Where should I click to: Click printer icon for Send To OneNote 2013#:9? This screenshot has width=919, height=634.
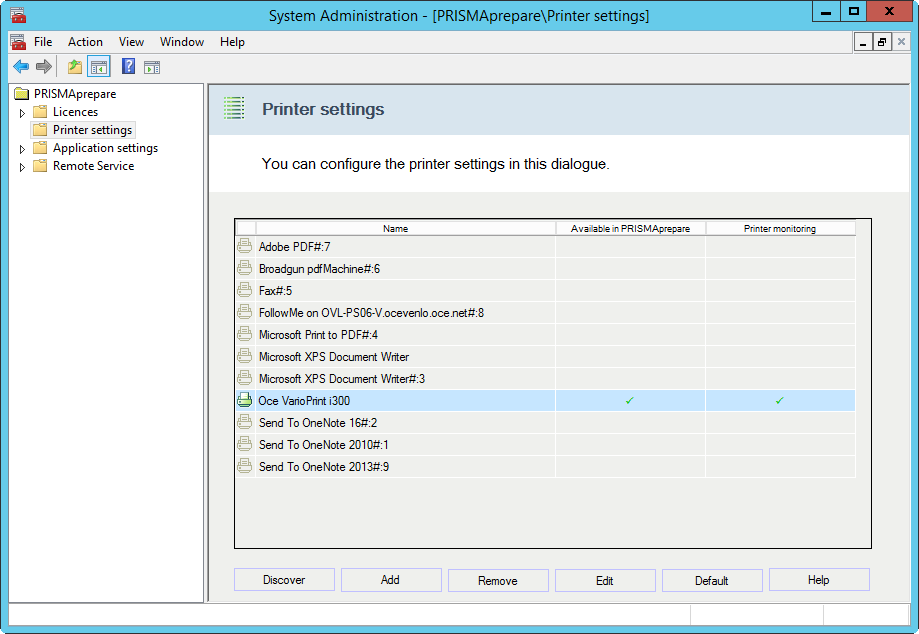coord(244,466)
